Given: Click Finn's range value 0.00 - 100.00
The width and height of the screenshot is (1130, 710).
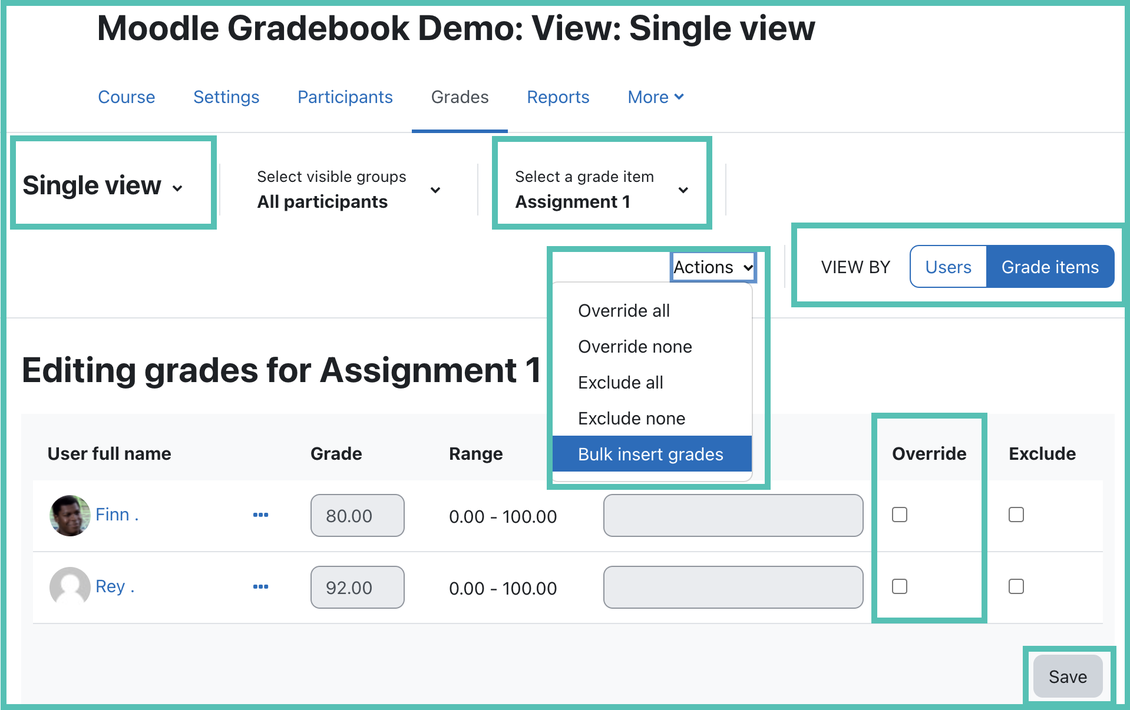Looking at the screenshot, I should click(x=503, y=517).
